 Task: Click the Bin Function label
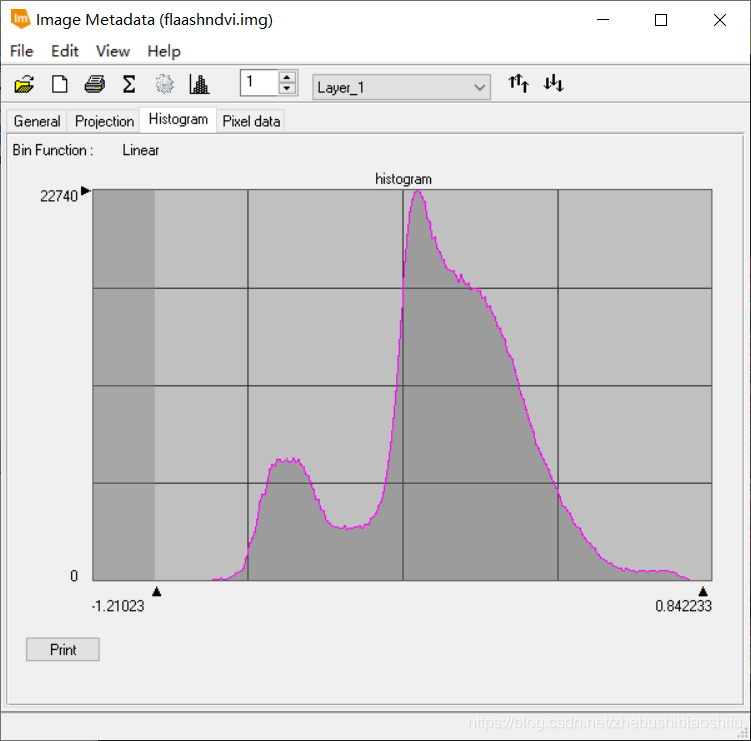click(53, 150)
